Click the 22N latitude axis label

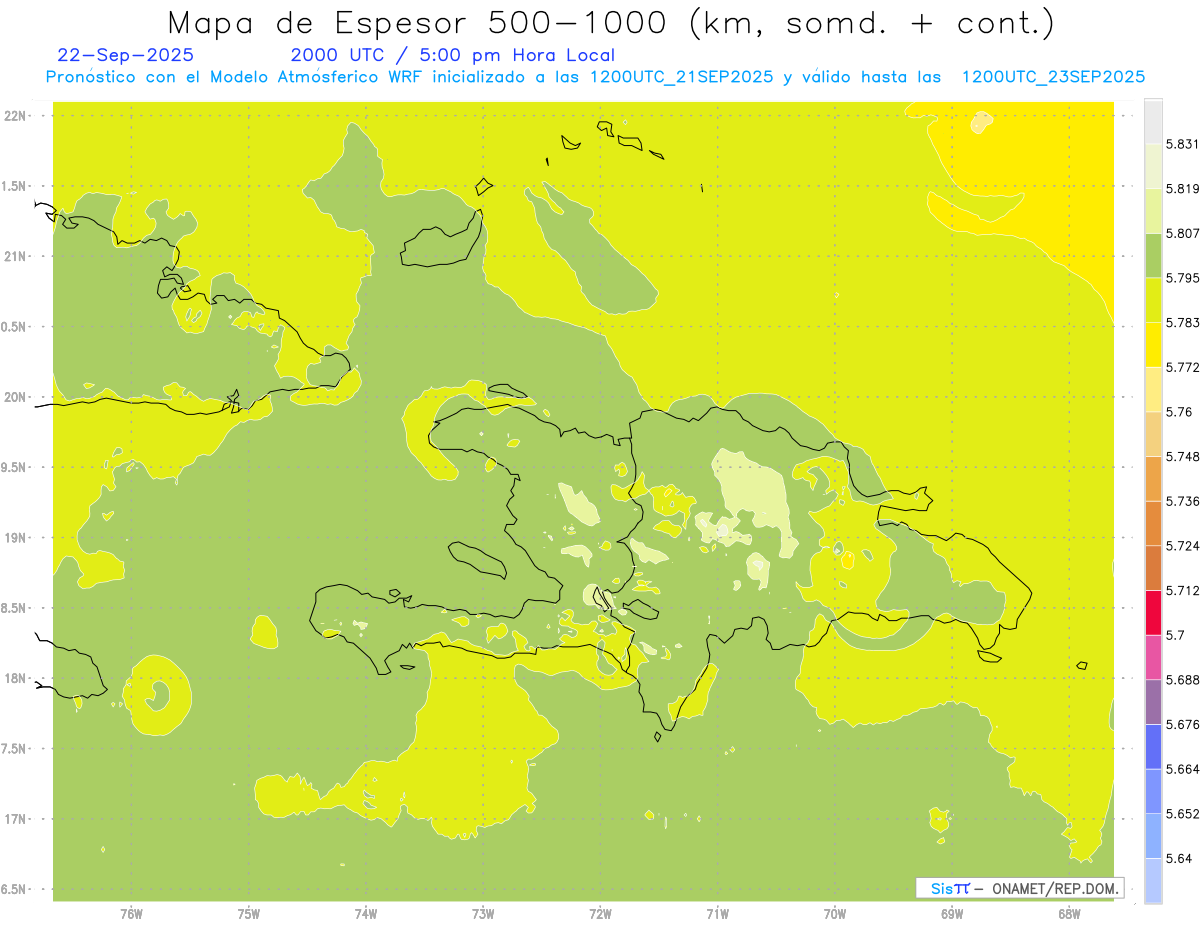pyautogui.click(x=16, y=116)
